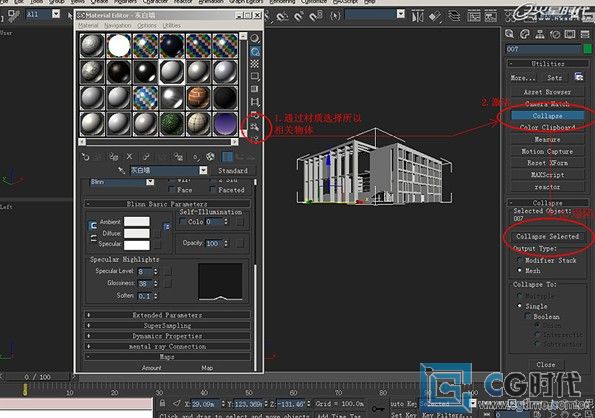Open Navigation menu in Material Editor
Screen dimensions: 595x418
118,25
